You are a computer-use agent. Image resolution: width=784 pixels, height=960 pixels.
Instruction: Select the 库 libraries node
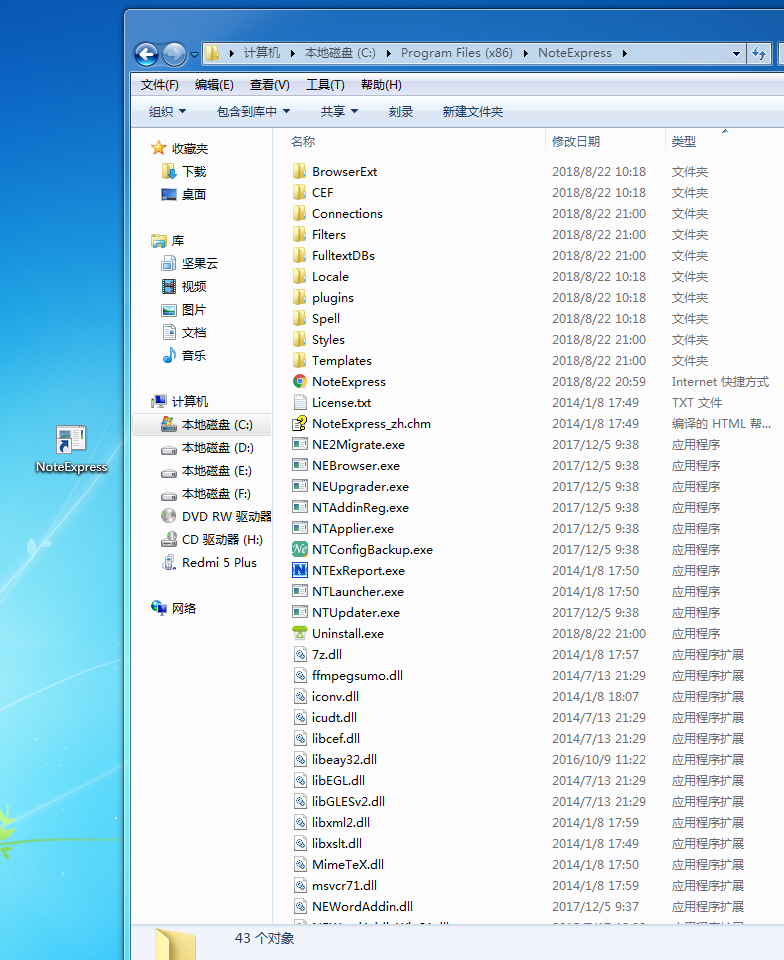[x=168, y=241]
